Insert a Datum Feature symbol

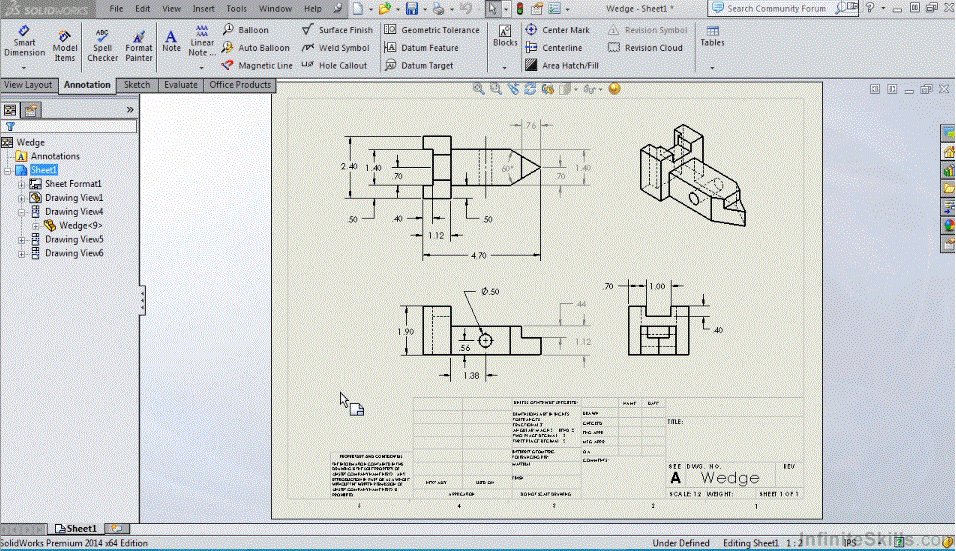[421, 48]
